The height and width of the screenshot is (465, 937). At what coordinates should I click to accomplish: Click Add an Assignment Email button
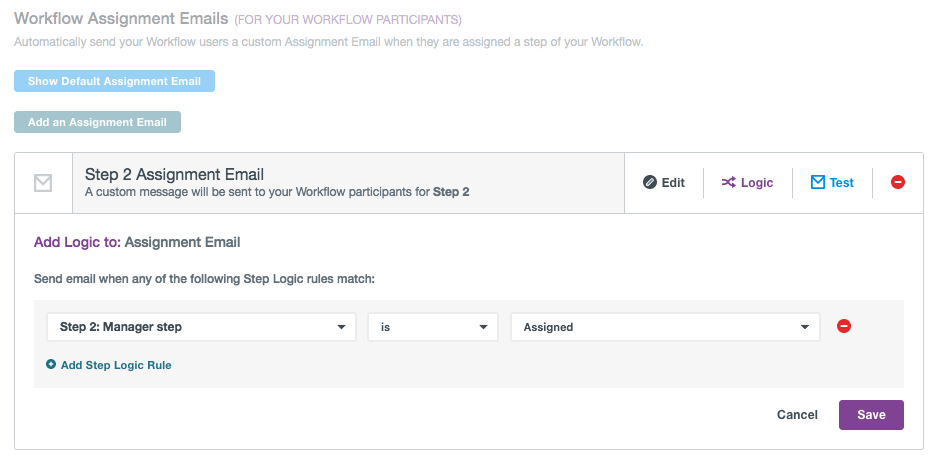pyautogui.click(x=97, y=122)
